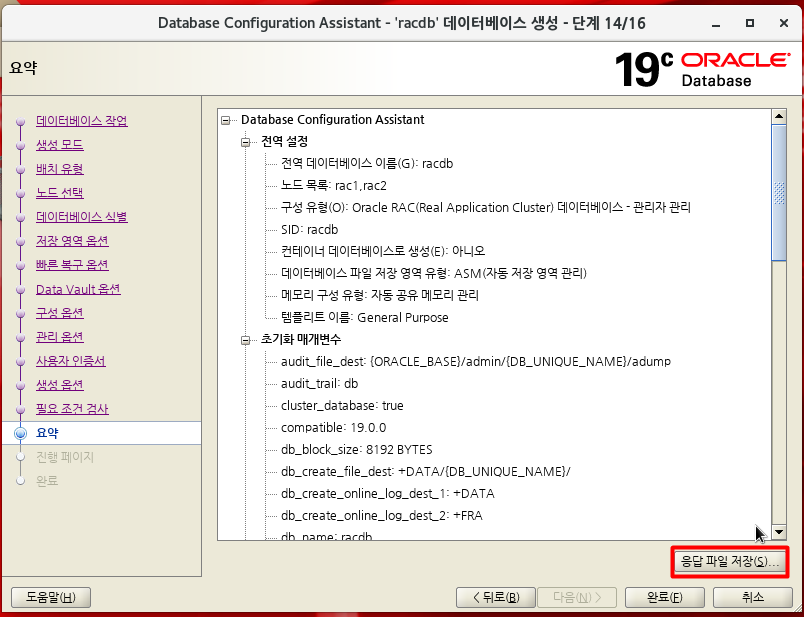Collapse the 전역 설정 tree section
This screenshot has width=804, height=617.
[x=246, y=142]
